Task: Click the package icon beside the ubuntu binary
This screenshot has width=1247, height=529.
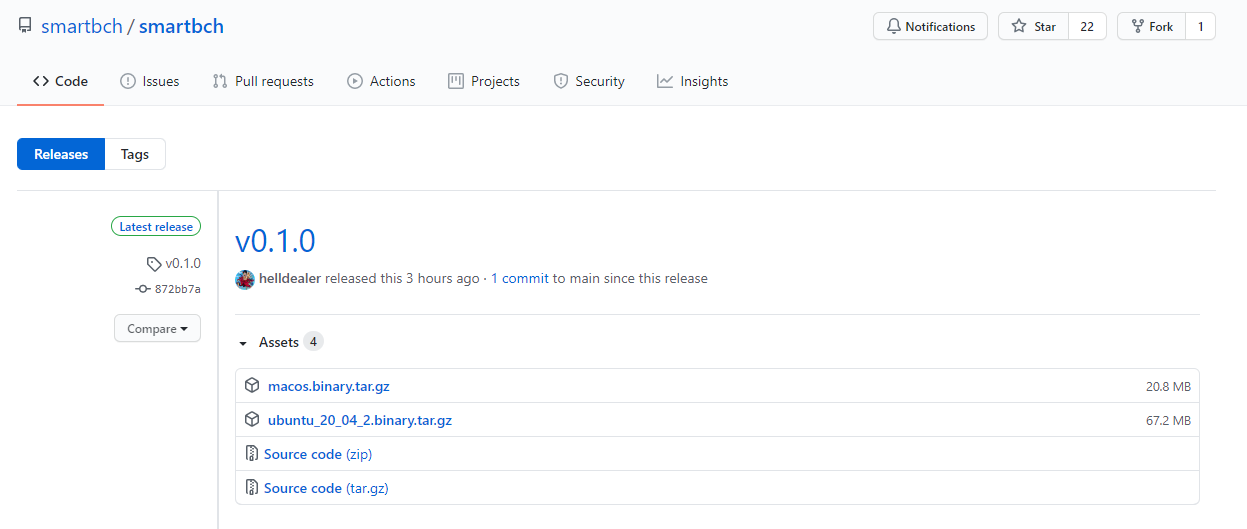Action: (252, 420)
